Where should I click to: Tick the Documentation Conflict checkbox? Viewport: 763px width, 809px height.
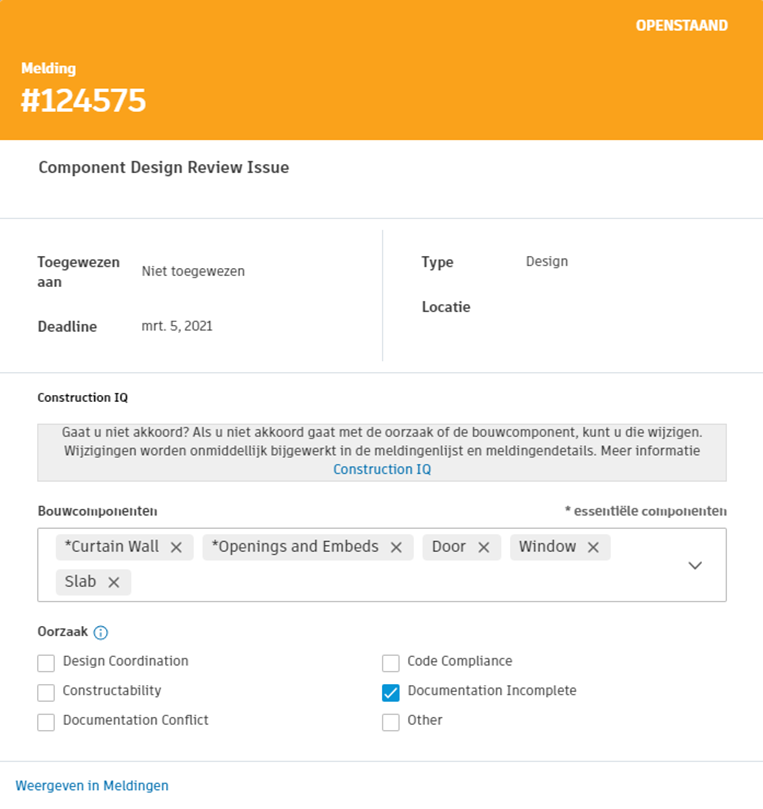pyautogui.click(x=46, y=722)
